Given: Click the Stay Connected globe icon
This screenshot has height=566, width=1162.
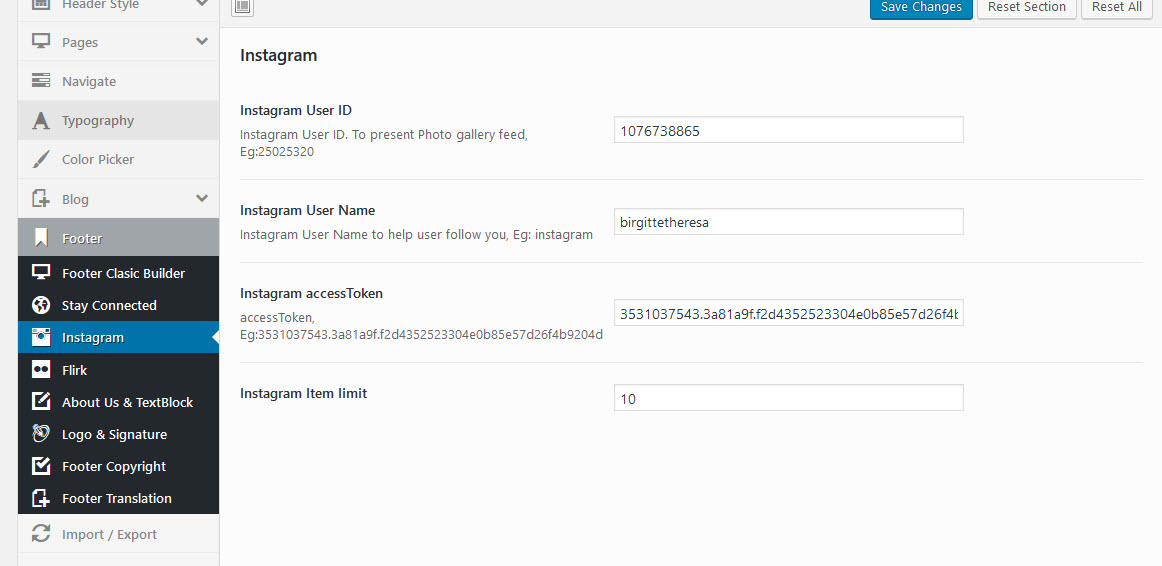Looking at the screenshot, I should click(x=41, y=305).
